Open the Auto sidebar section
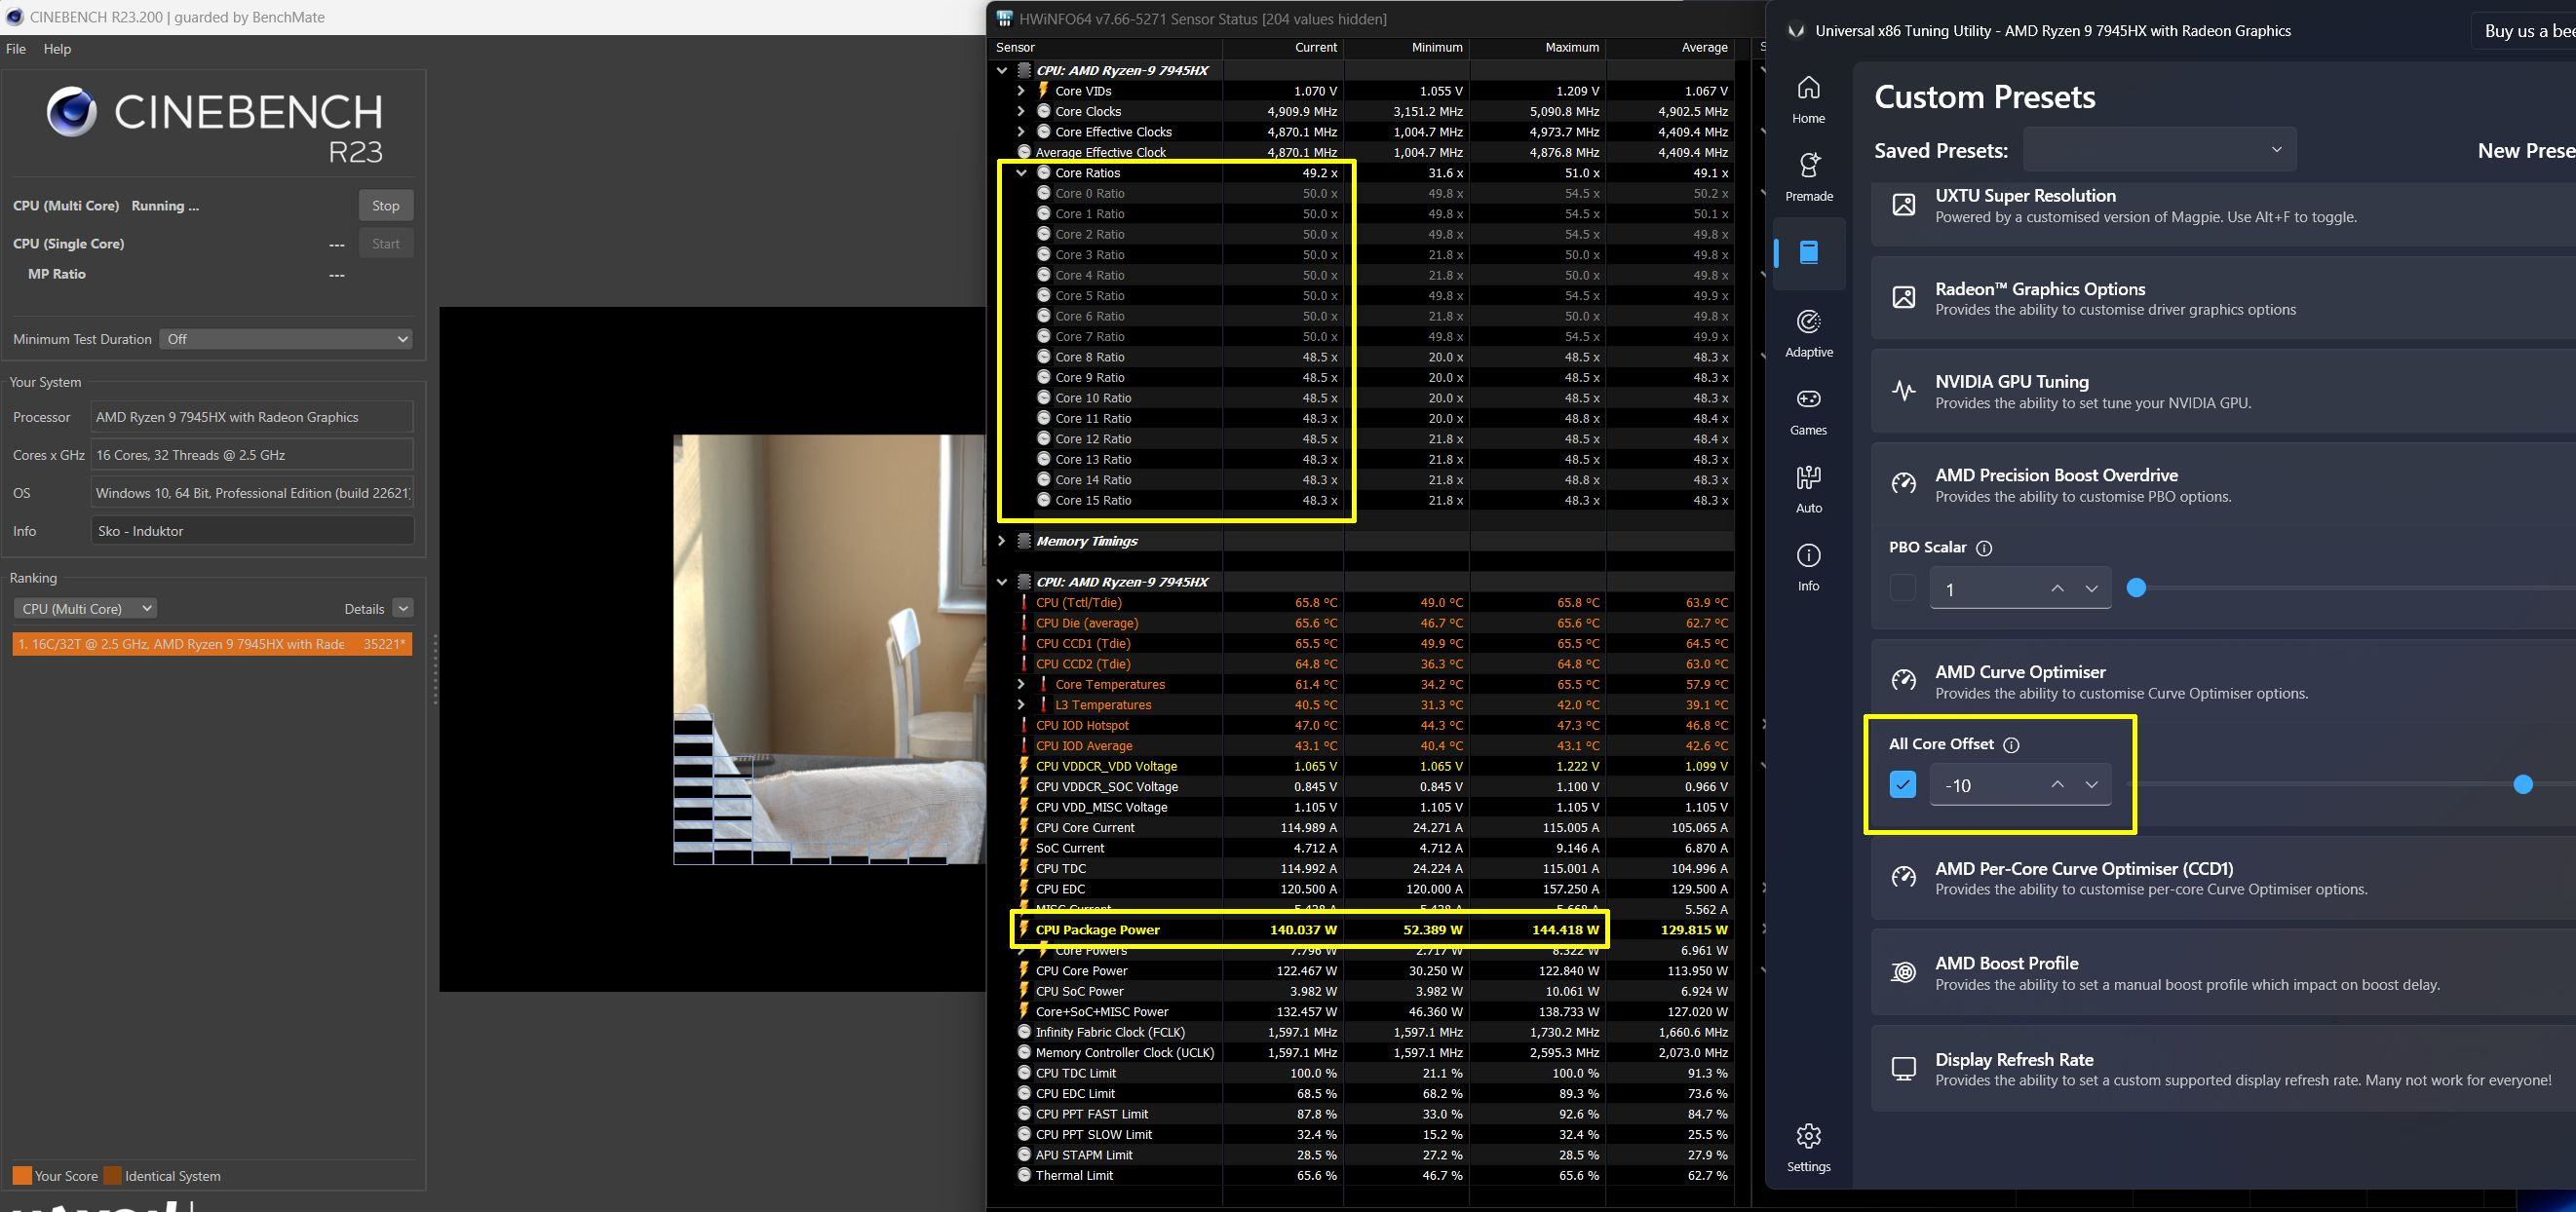This screenshot has height=1212, width=2576. [1808, 489]
